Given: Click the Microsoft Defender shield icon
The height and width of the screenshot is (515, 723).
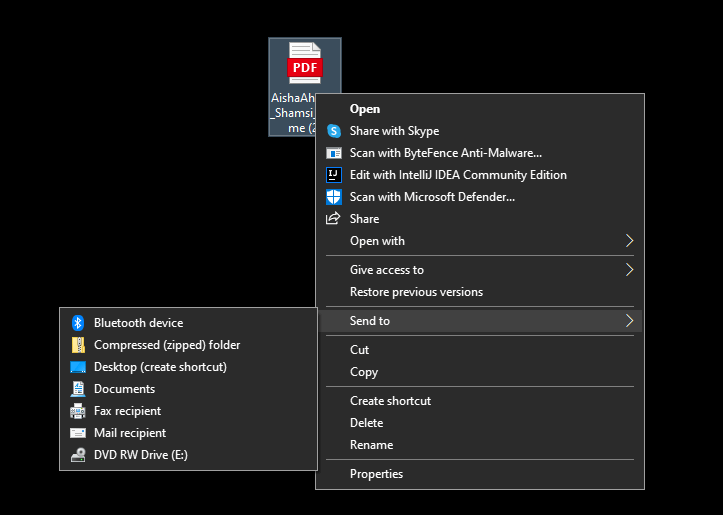Looking at the screenshot, I should 334,197.
